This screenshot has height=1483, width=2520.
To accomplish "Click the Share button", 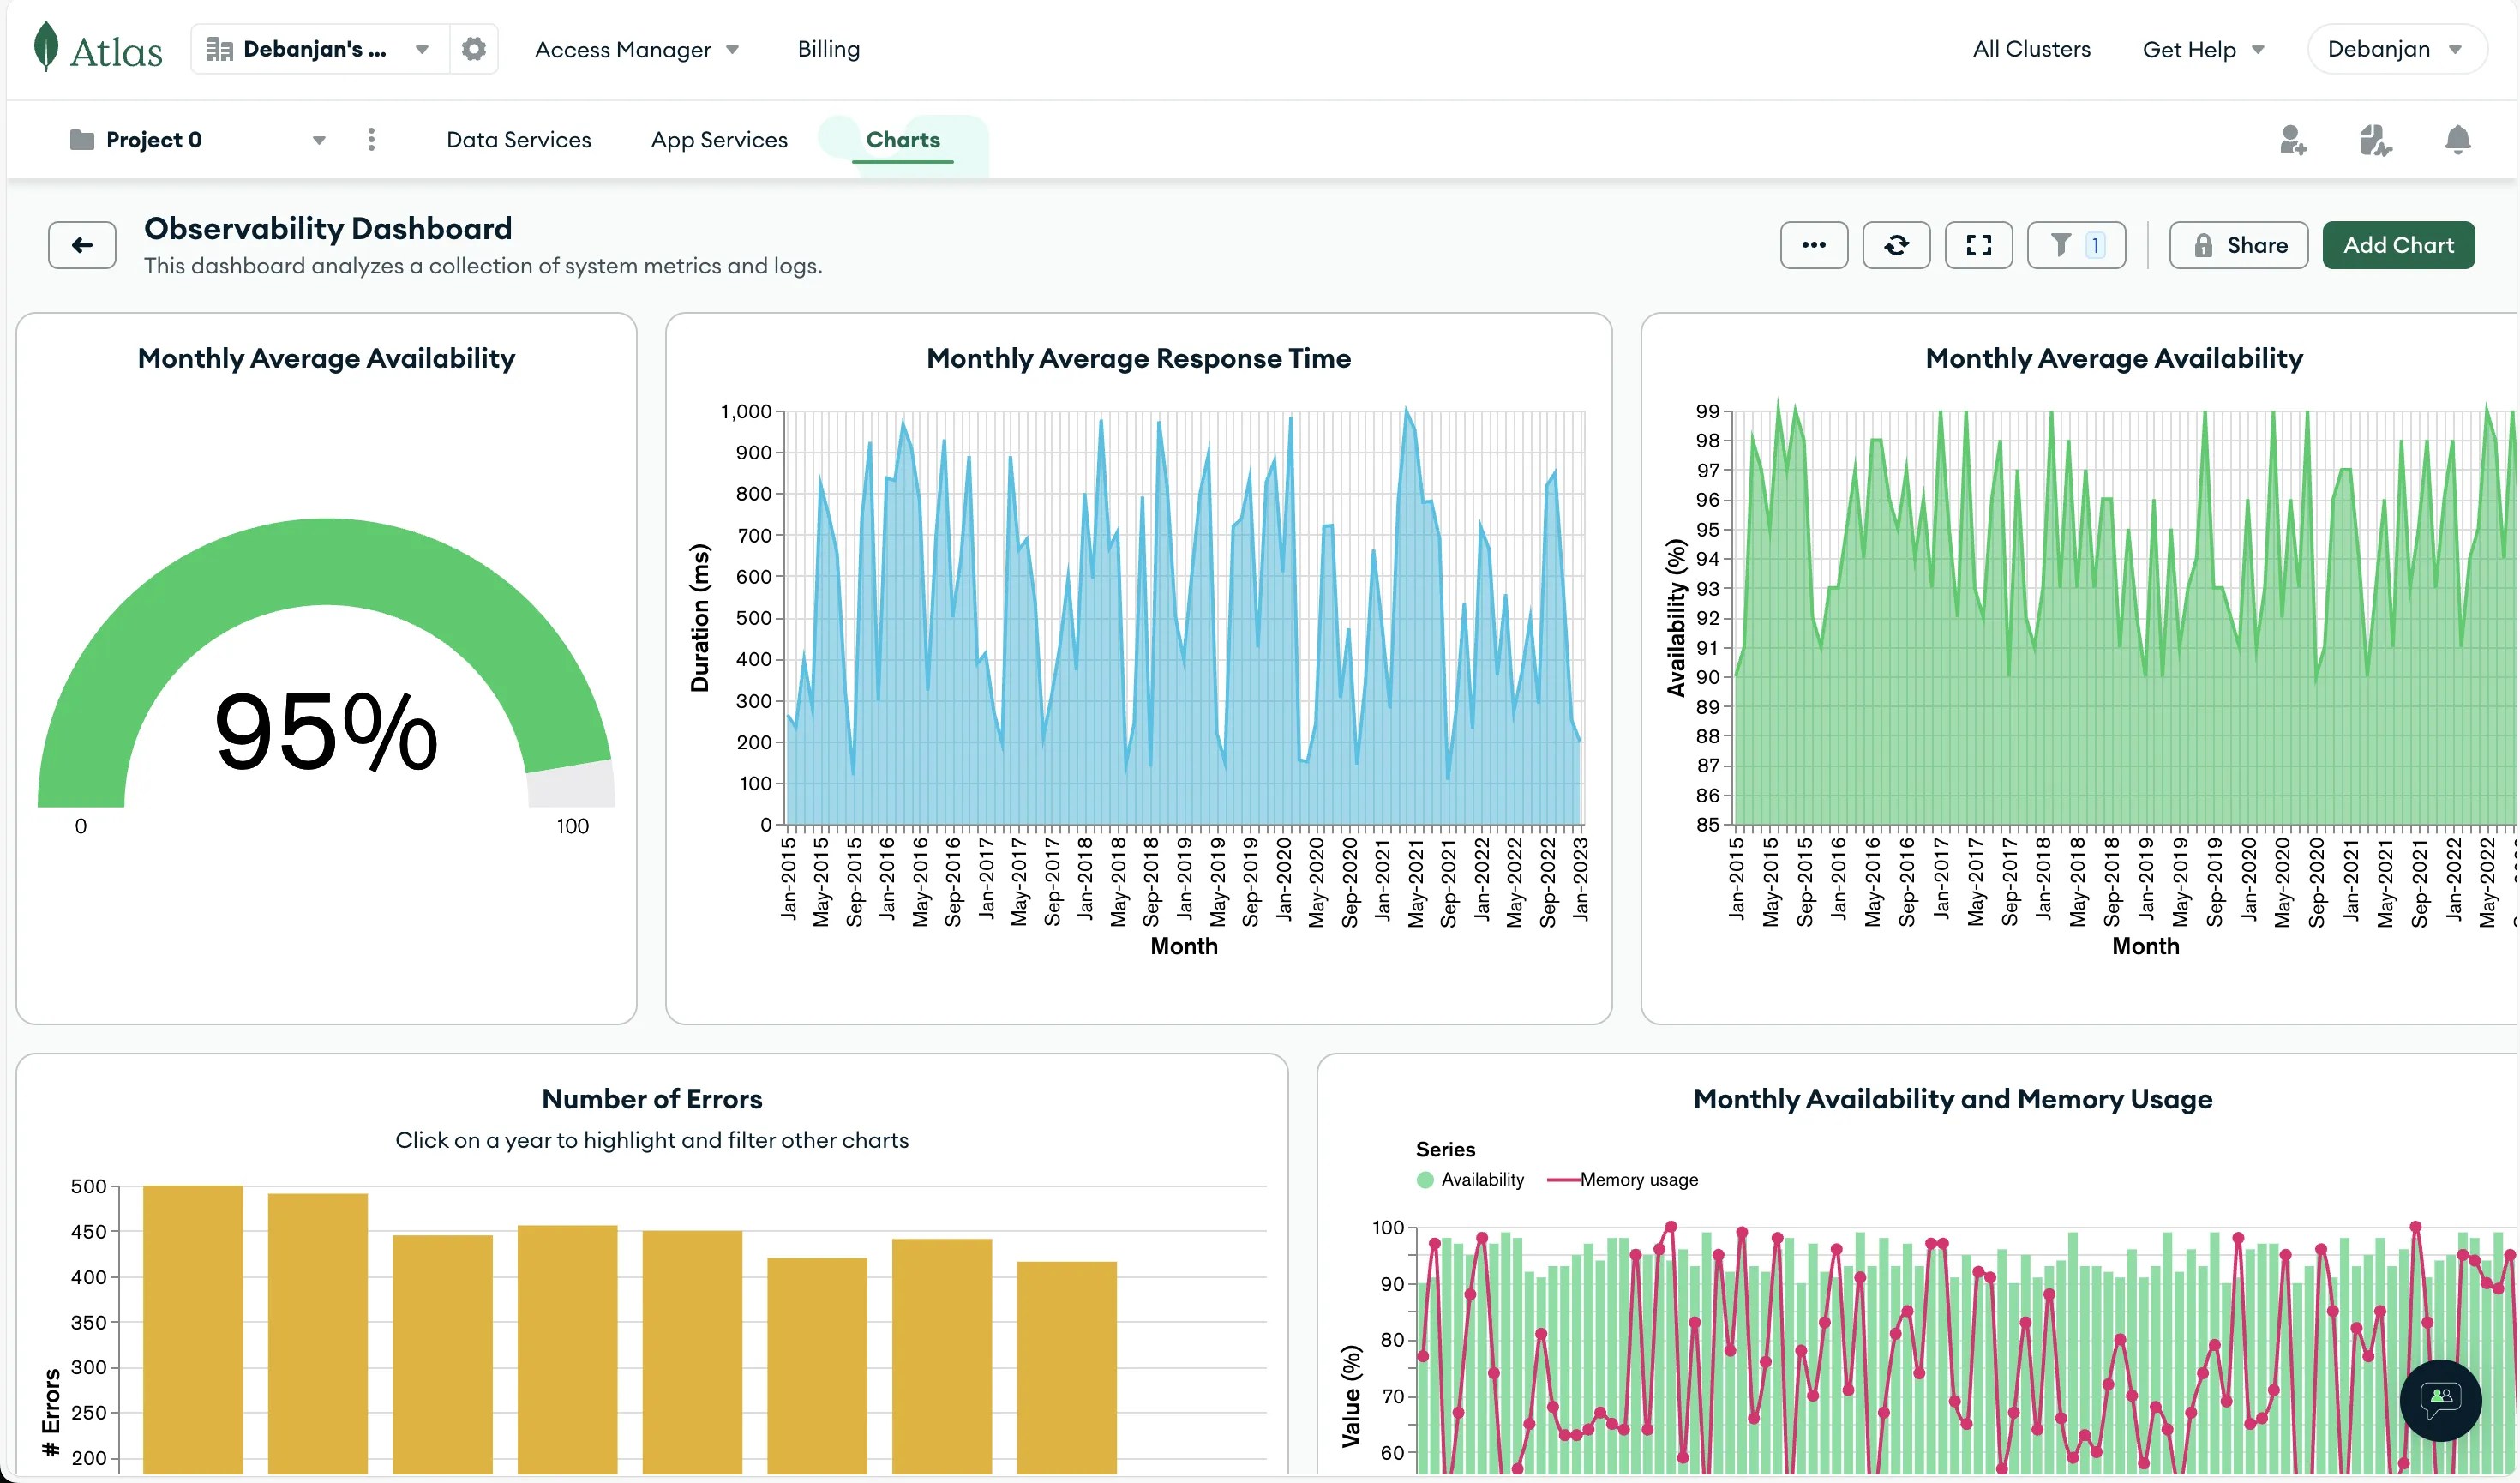I will 2238,245.
